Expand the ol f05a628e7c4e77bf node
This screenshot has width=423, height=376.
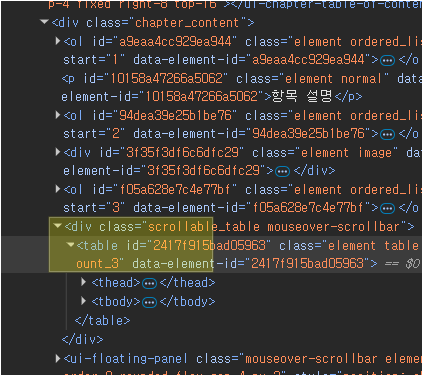click(x=58, y=189)
